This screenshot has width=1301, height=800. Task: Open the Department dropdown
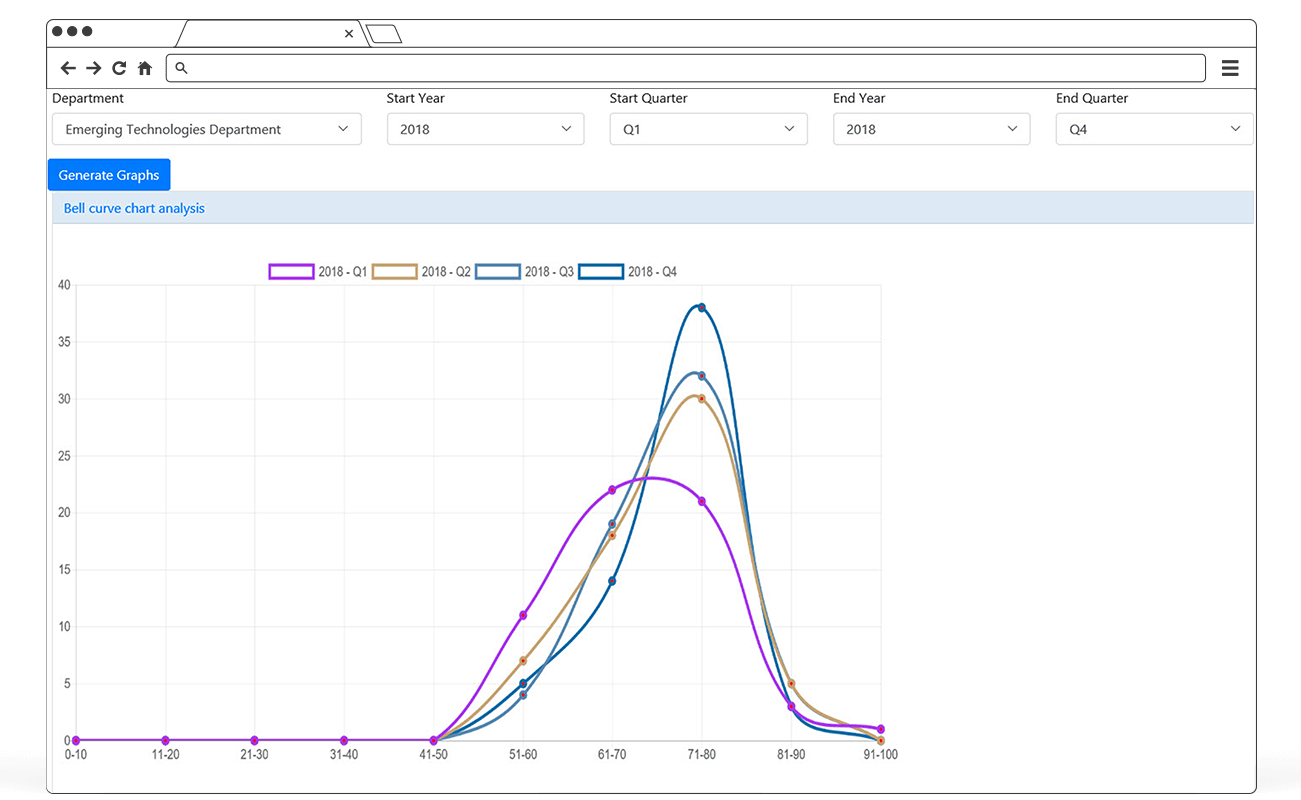207,129
